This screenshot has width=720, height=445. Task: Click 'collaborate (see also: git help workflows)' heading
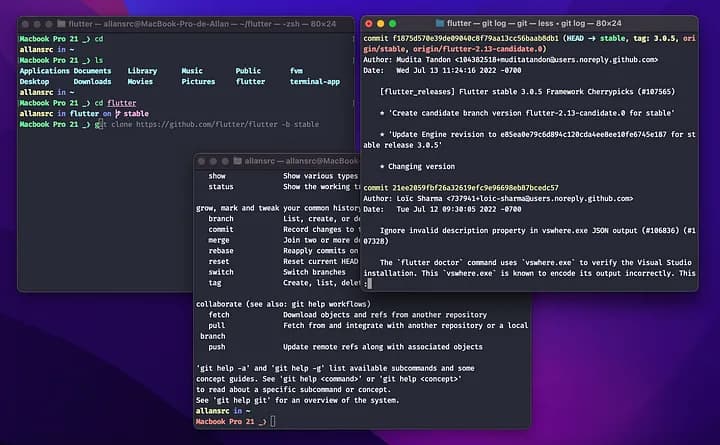click(283, 304)
